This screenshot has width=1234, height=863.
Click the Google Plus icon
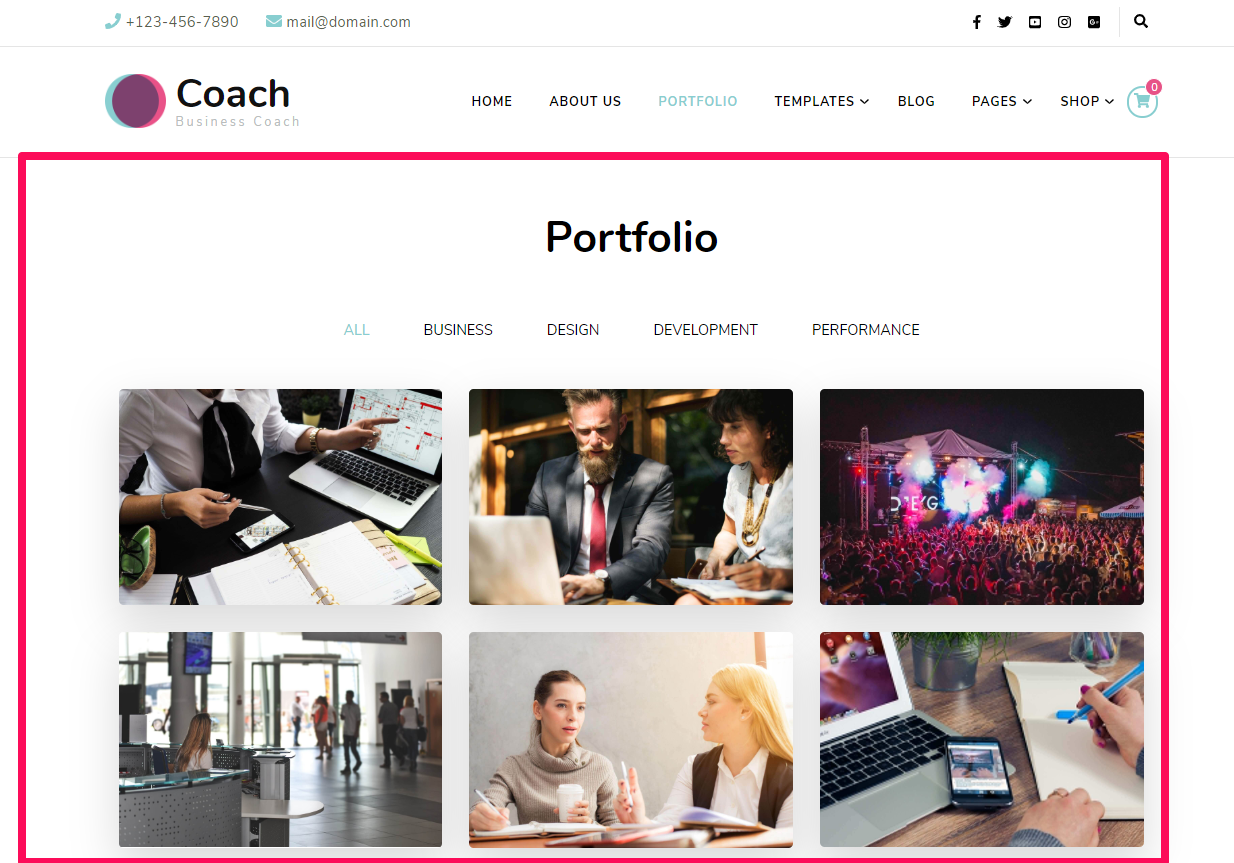(1094, 22)
